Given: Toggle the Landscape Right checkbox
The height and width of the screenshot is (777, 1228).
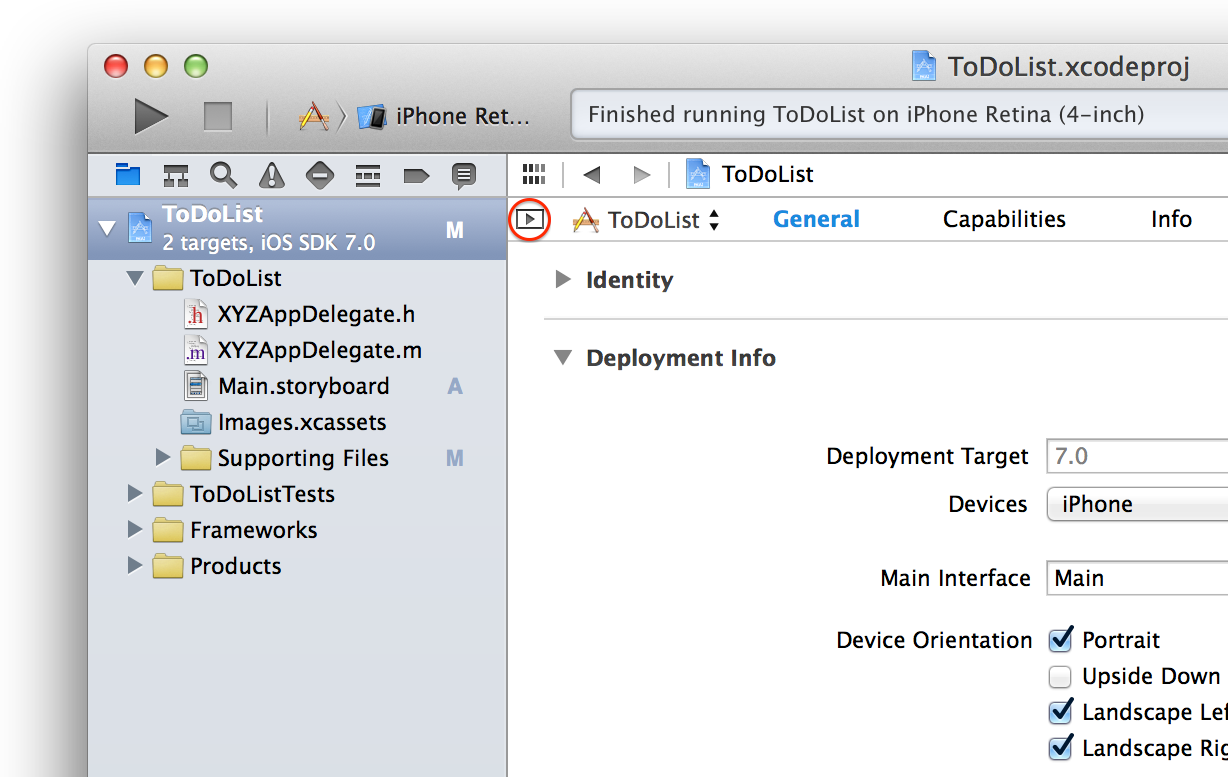Looking at the screenshot, I should click(x=1060, y=748).
